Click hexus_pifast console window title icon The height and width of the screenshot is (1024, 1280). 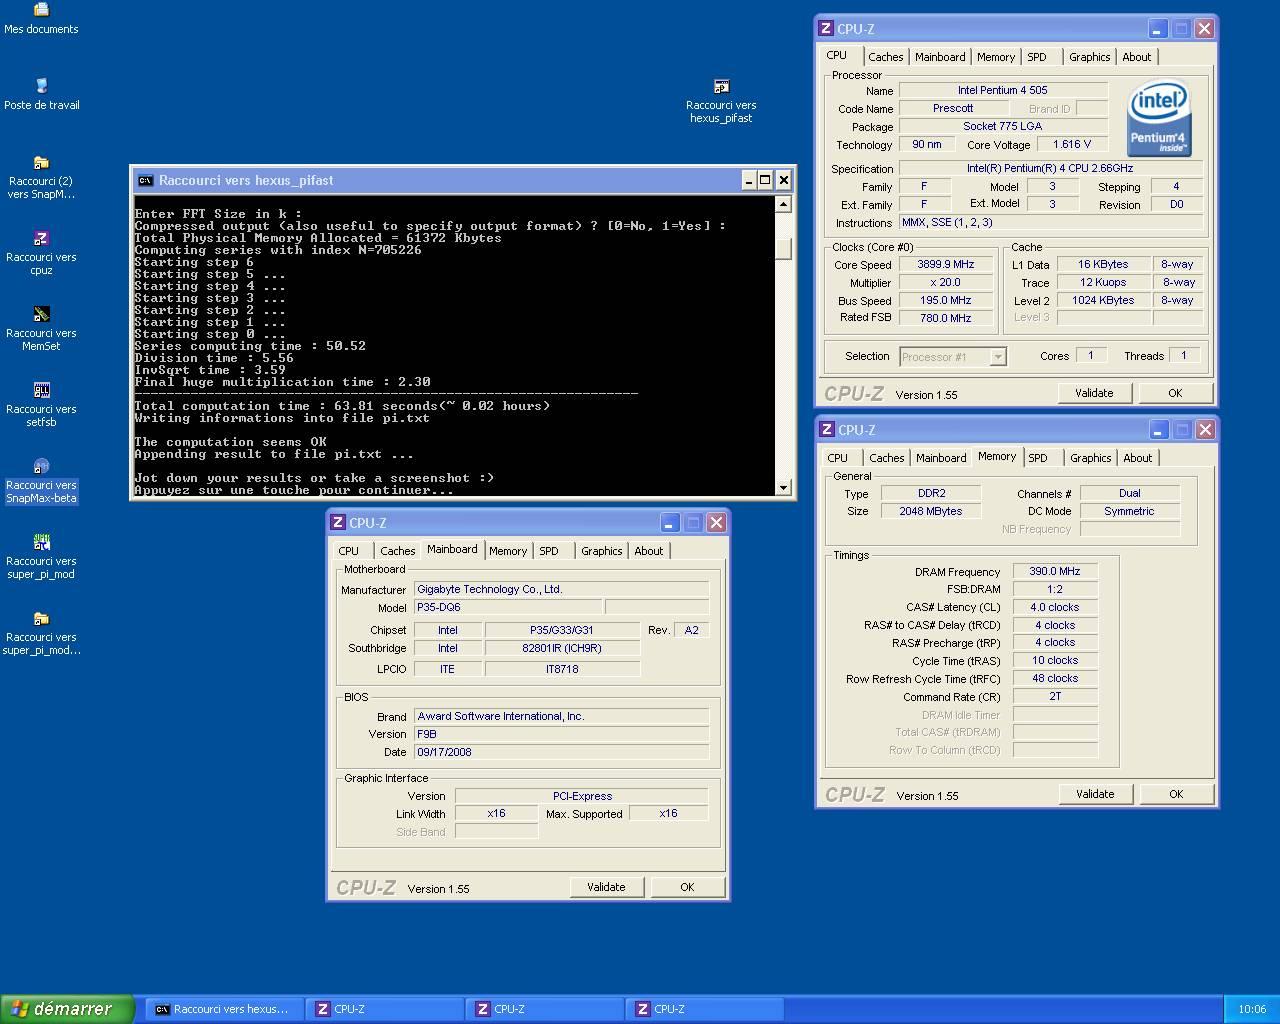[145, 180]
